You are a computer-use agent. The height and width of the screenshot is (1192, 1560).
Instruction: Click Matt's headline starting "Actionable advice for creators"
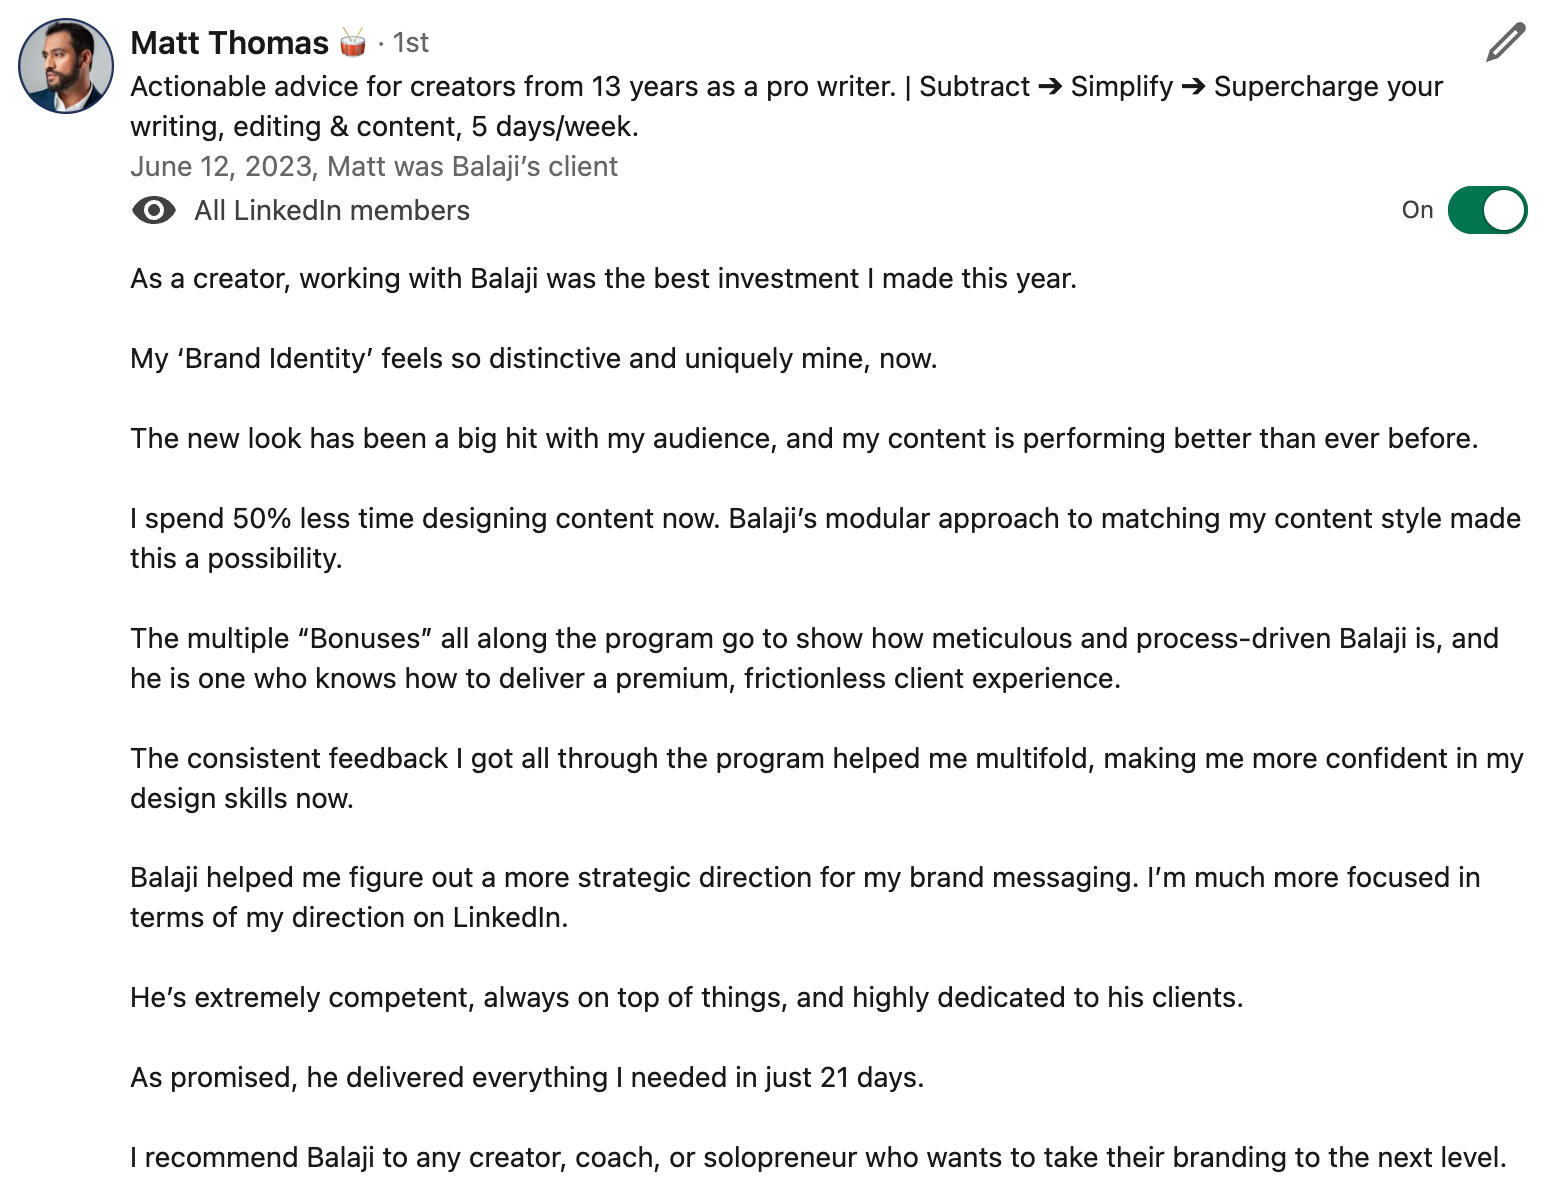pos(786,106)
